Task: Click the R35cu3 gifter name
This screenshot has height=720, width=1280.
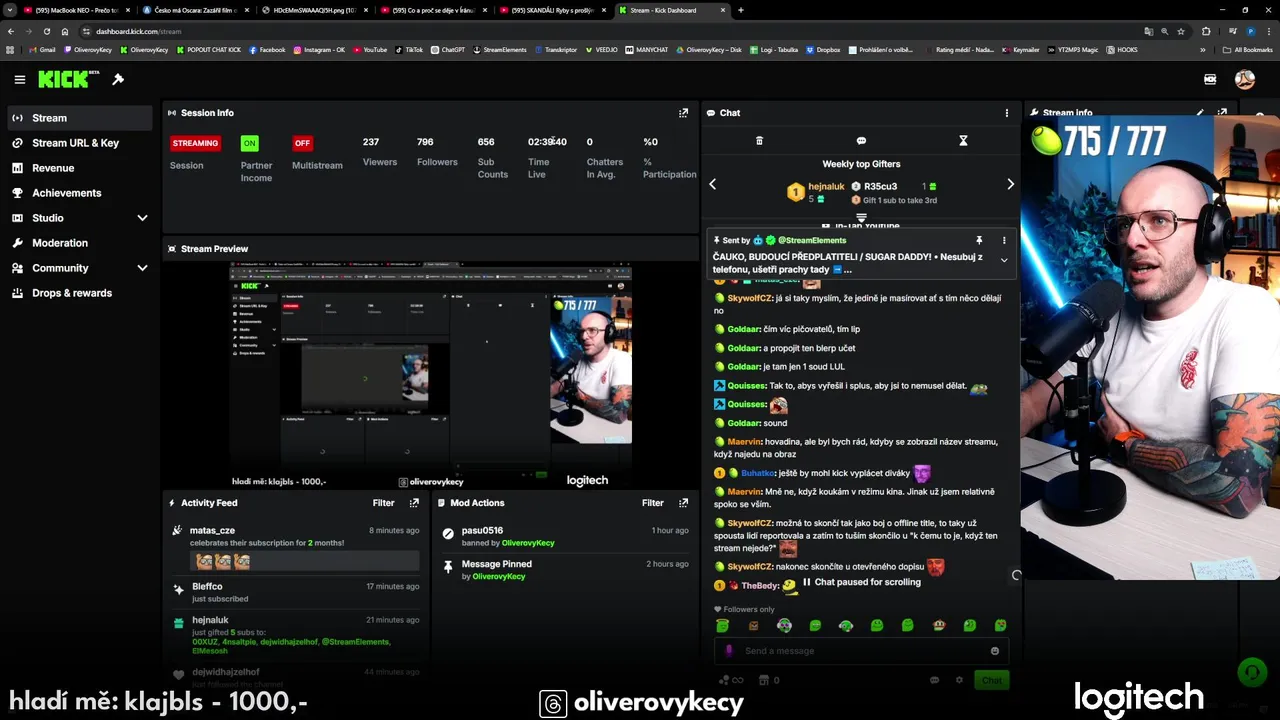Action: pos(880,186)
